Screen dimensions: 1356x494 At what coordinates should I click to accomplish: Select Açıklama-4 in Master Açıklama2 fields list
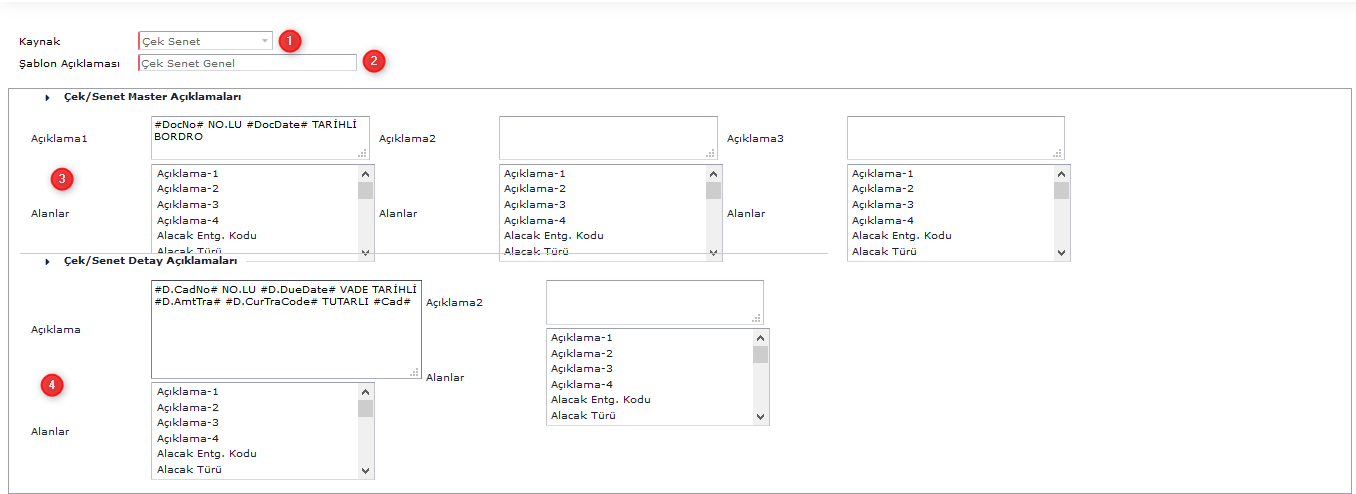pos(534,220)
